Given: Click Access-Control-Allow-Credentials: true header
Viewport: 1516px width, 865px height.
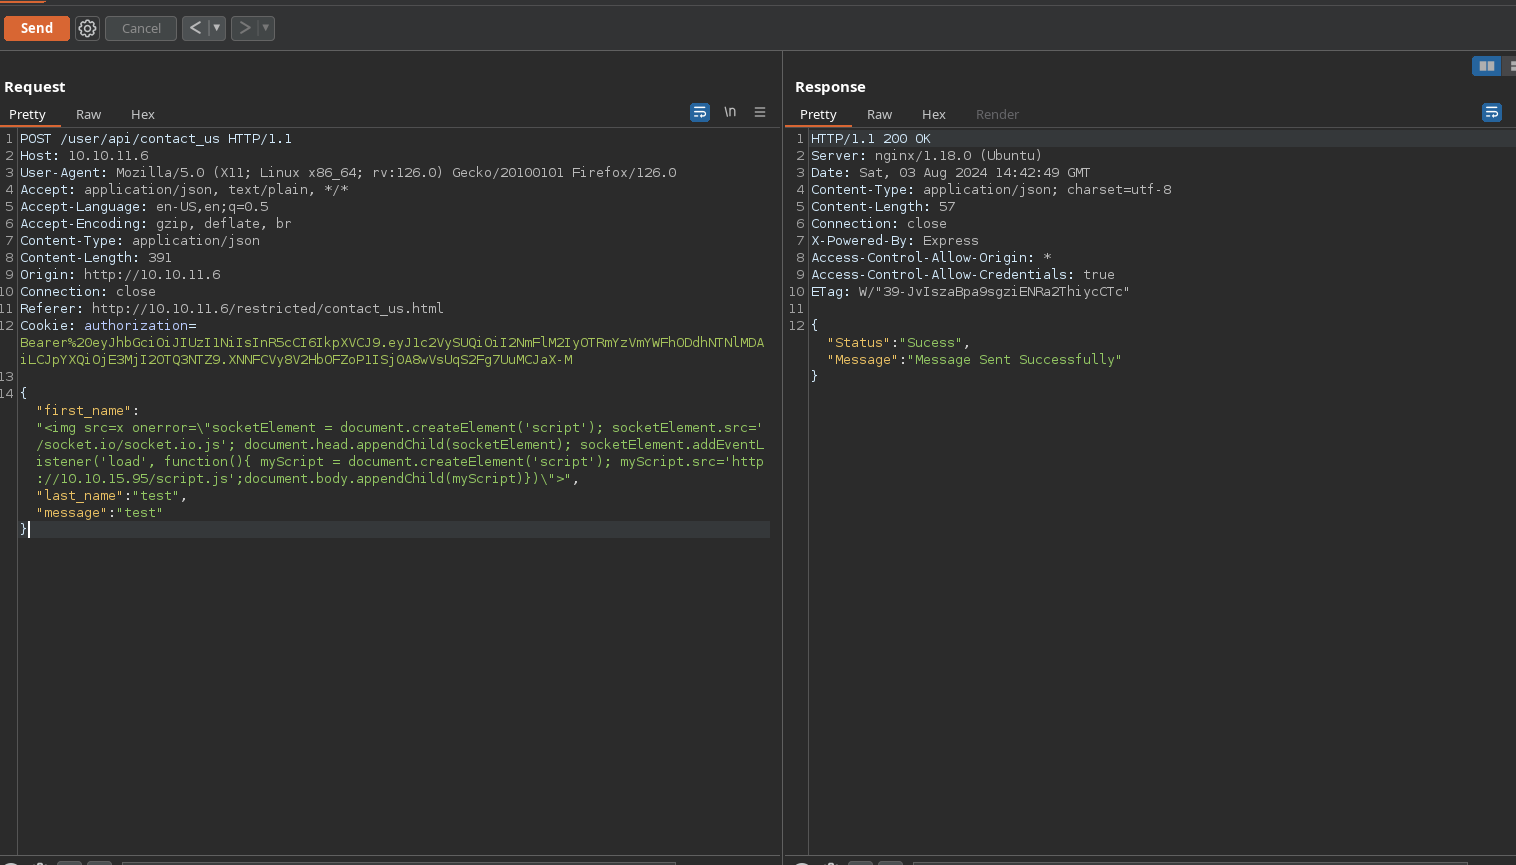Looking at the screenshot, I should click(963, 274).
